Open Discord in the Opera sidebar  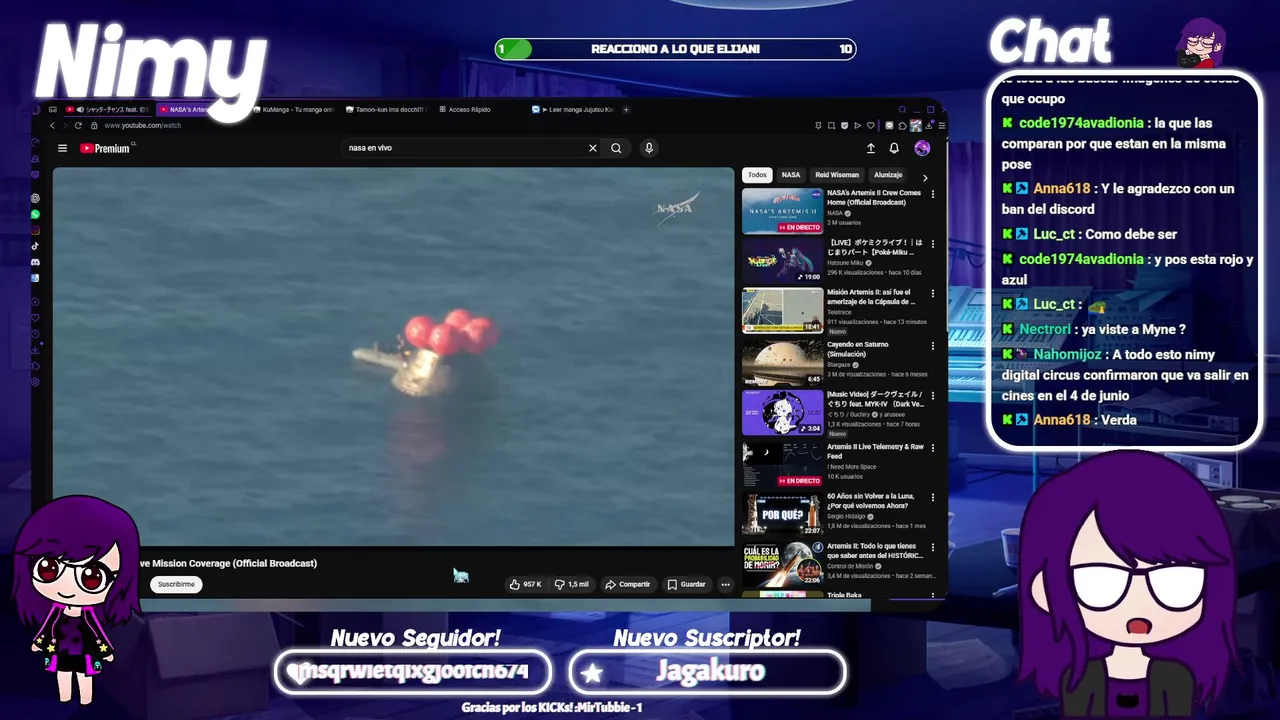[35, 262]
